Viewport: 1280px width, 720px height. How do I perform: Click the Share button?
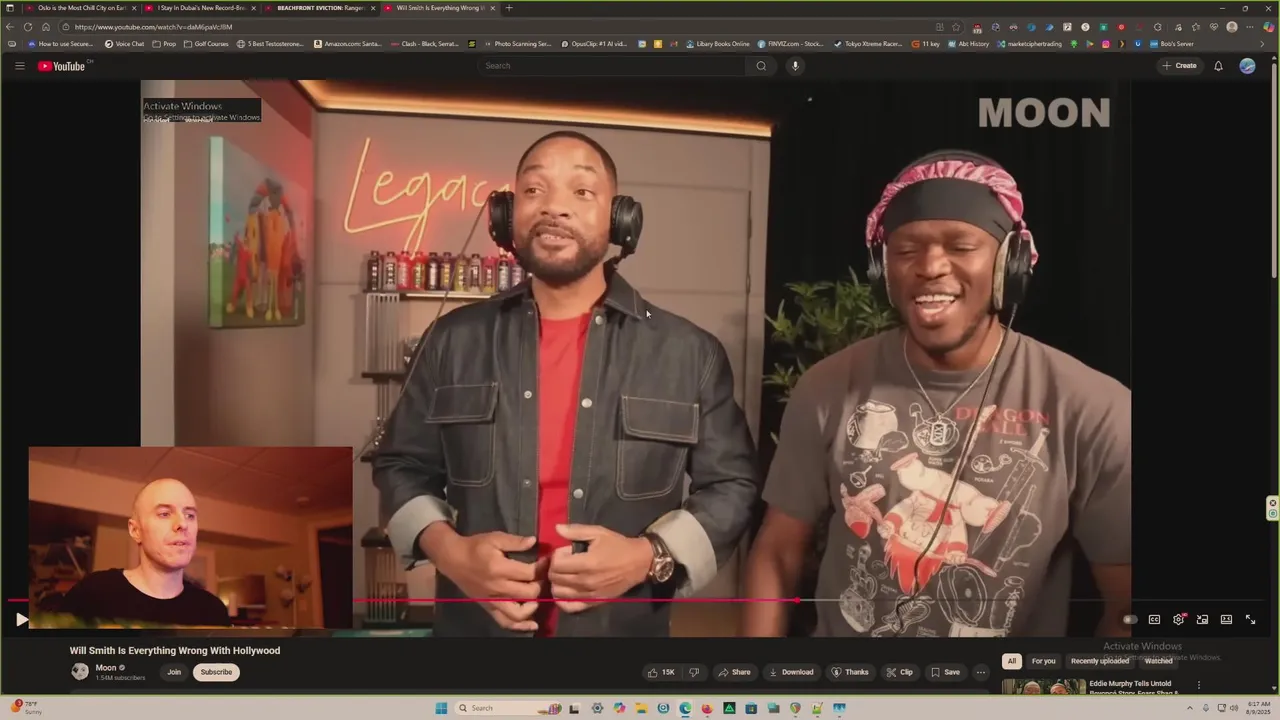click(x=734, y=672)
